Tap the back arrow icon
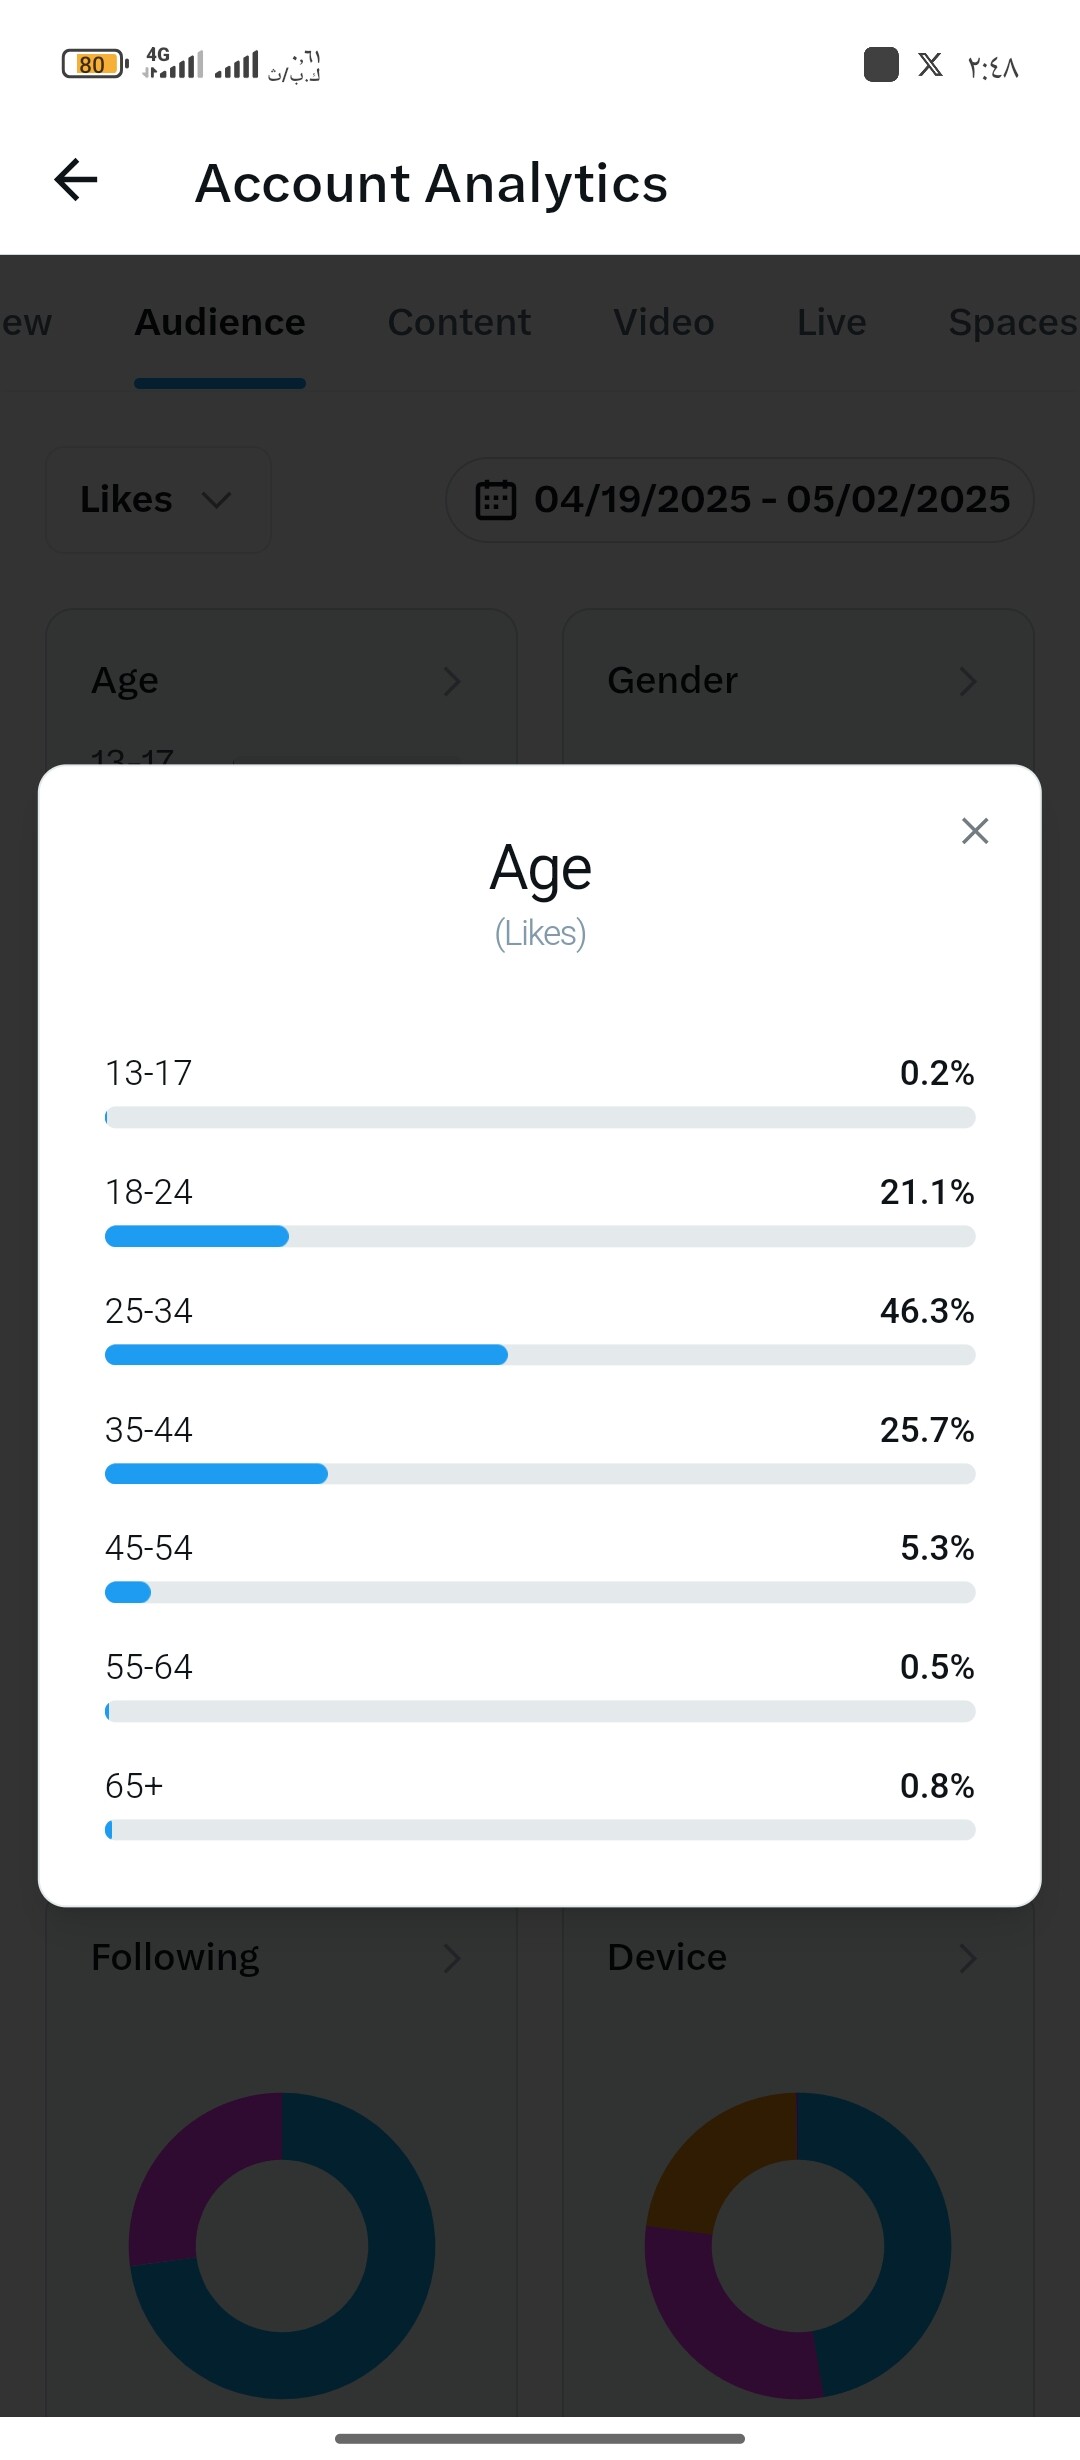1080x2460 pixels. click(x=76, y=181)
